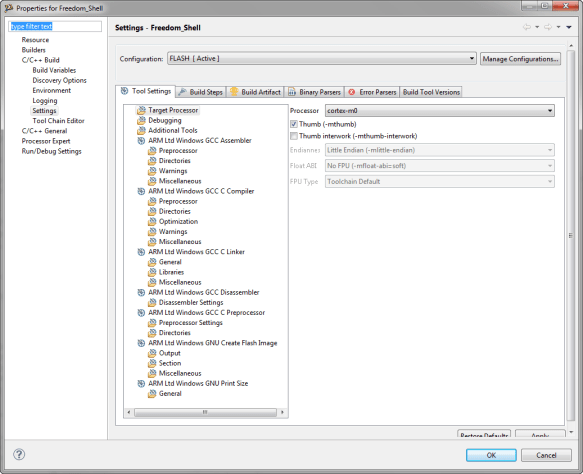
Task: Click the Error Parsers red icon
Action: [351, 92]
